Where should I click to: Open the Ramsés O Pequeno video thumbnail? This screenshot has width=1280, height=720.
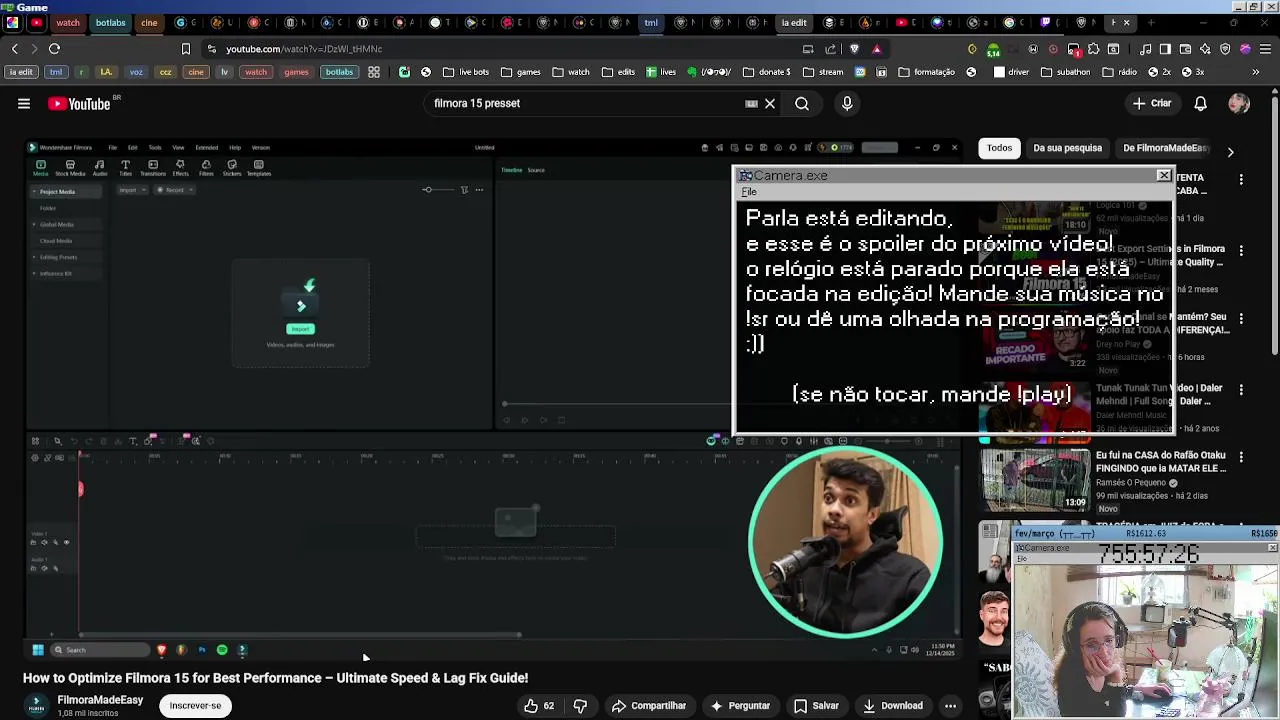(x=1035, y=480)
